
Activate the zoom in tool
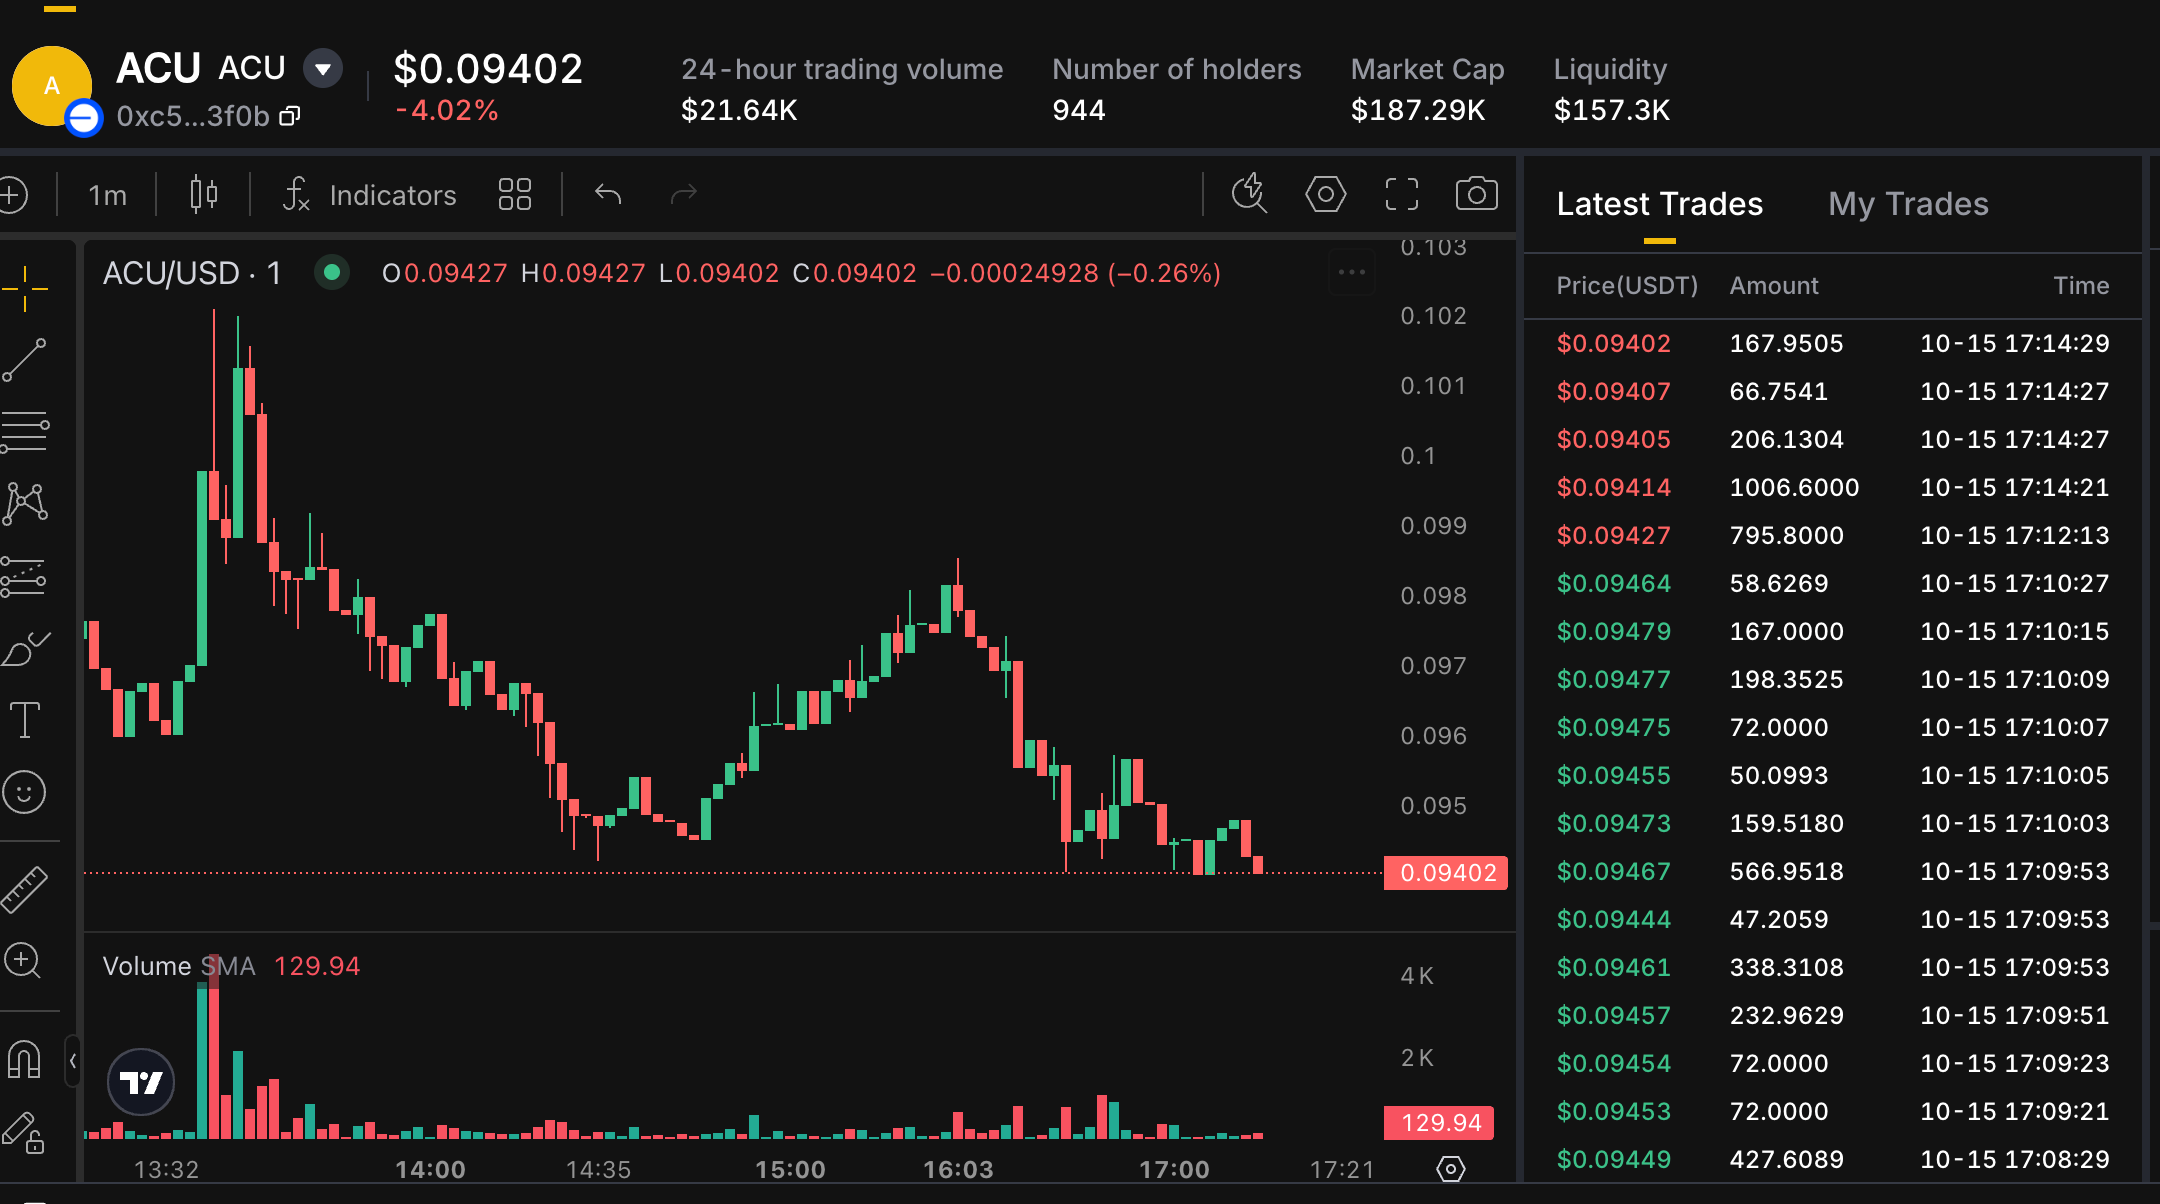click(22, 961)
